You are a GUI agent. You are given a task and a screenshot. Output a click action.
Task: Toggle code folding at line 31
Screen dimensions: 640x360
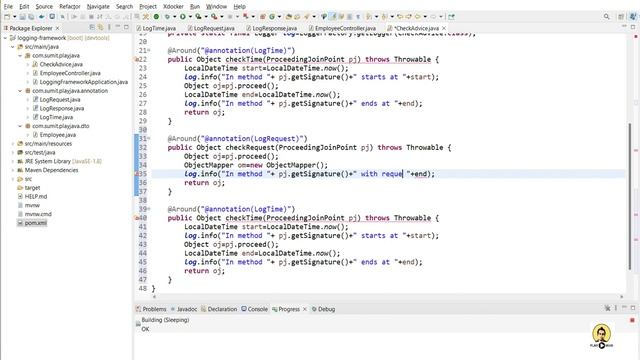pyautogui.click(x=149, y=139)
